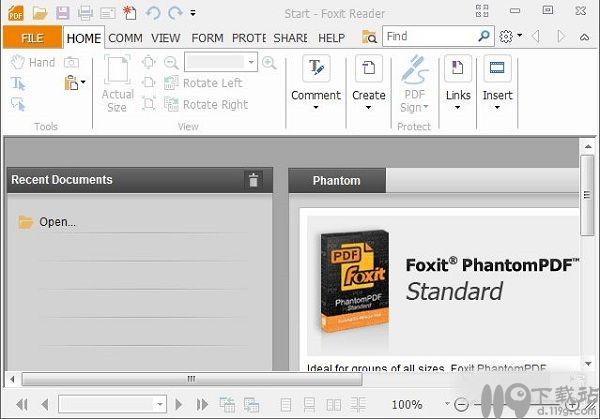Click the Open... link in Recent Documents
This screenshot has width=600, height=419.
pos(57,222)
